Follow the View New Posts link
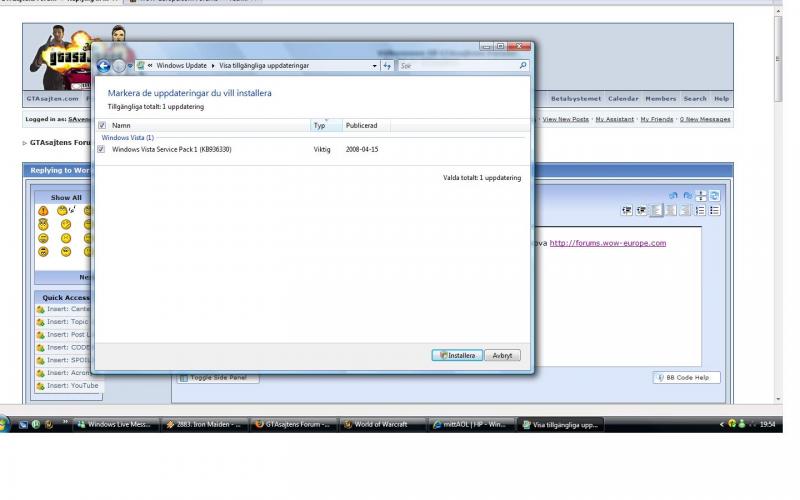This screenshot has height=500, width=800. point(565,119)
